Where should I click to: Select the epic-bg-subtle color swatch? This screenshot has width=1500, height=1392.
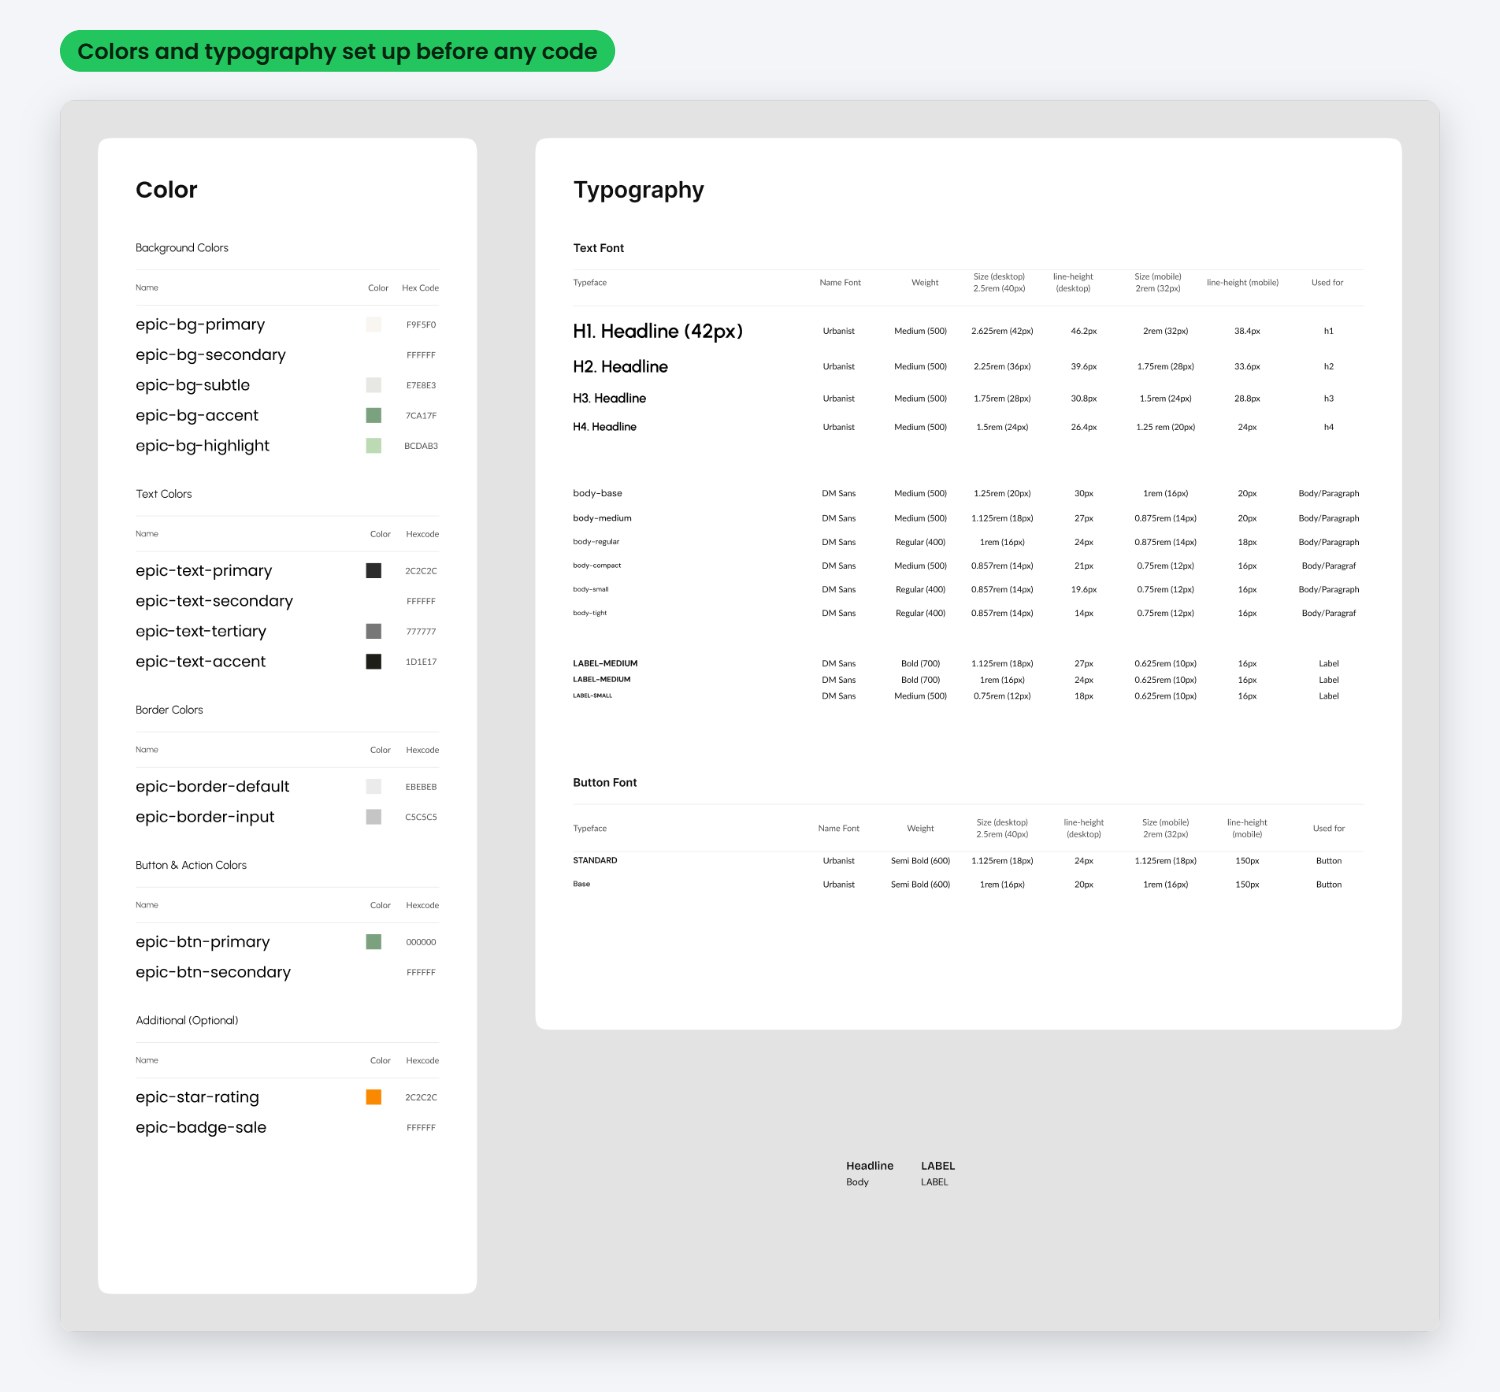click(373, 385)
